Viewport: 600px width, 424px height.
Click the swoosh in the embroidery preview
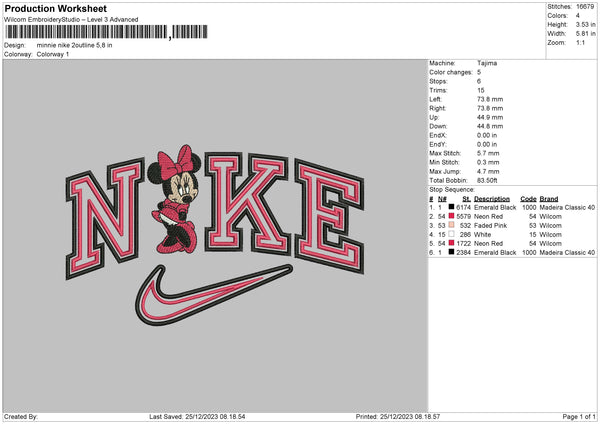pyautogui.click(x=214, y=295)
